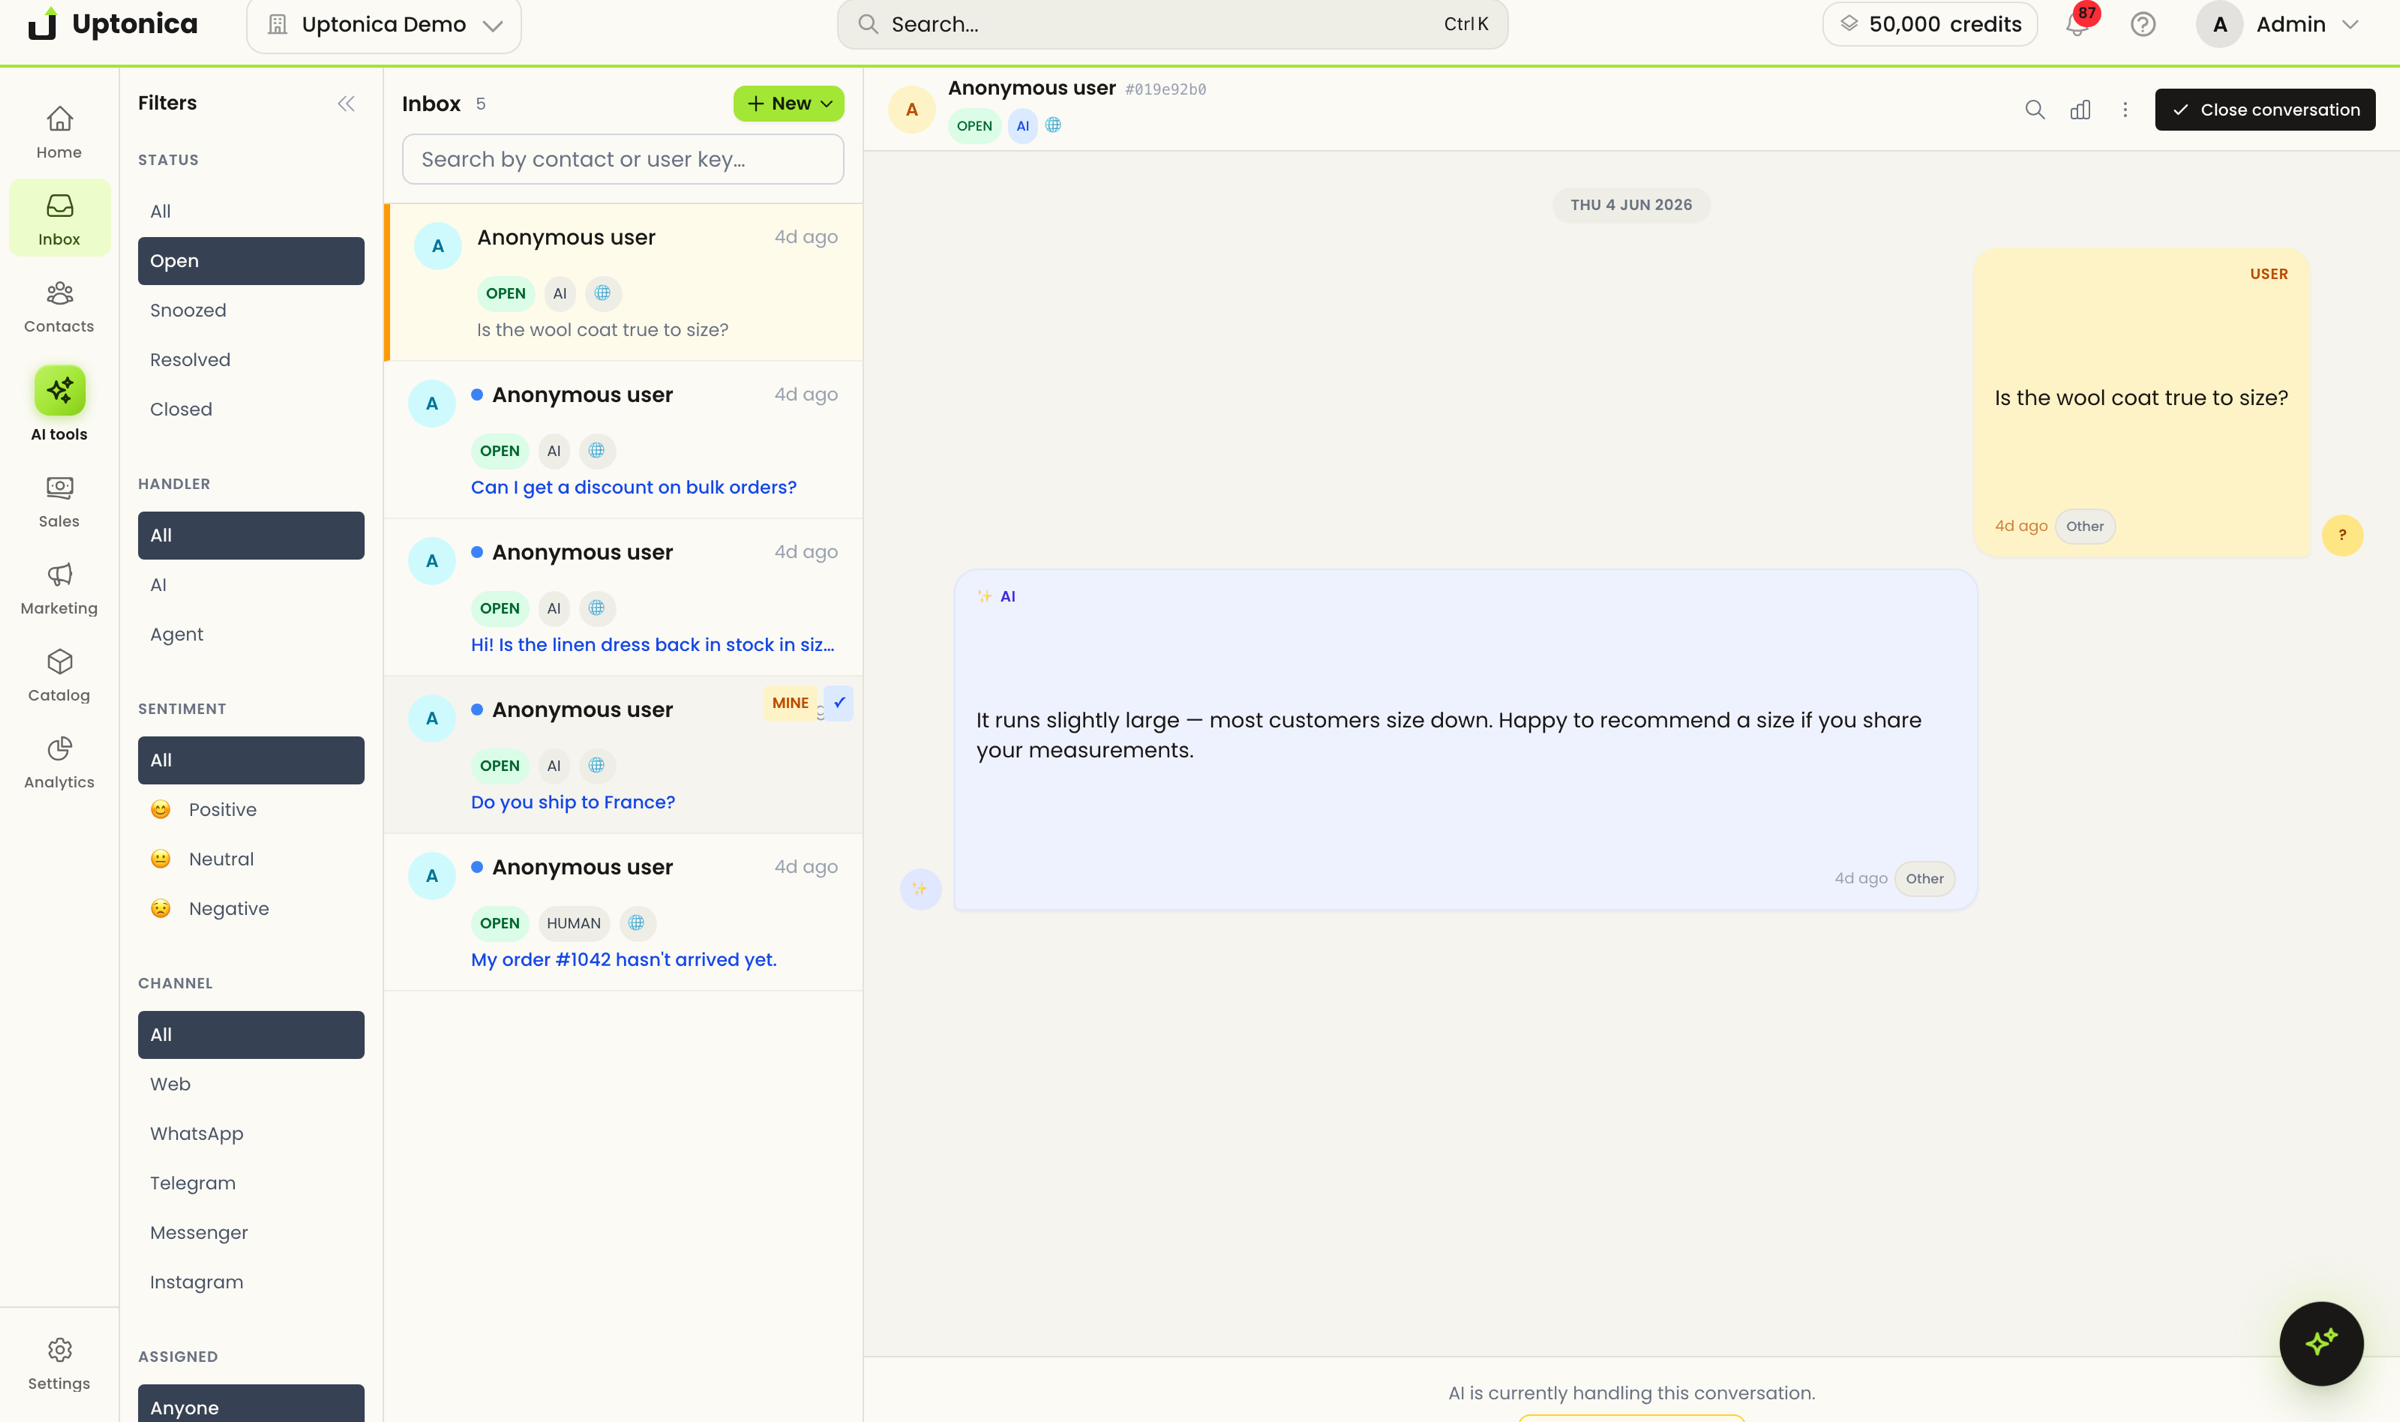This screenshot has height=1422, width=2400.
Task: Click the OPEN badge in conversation header
Action: pos(974,125)
